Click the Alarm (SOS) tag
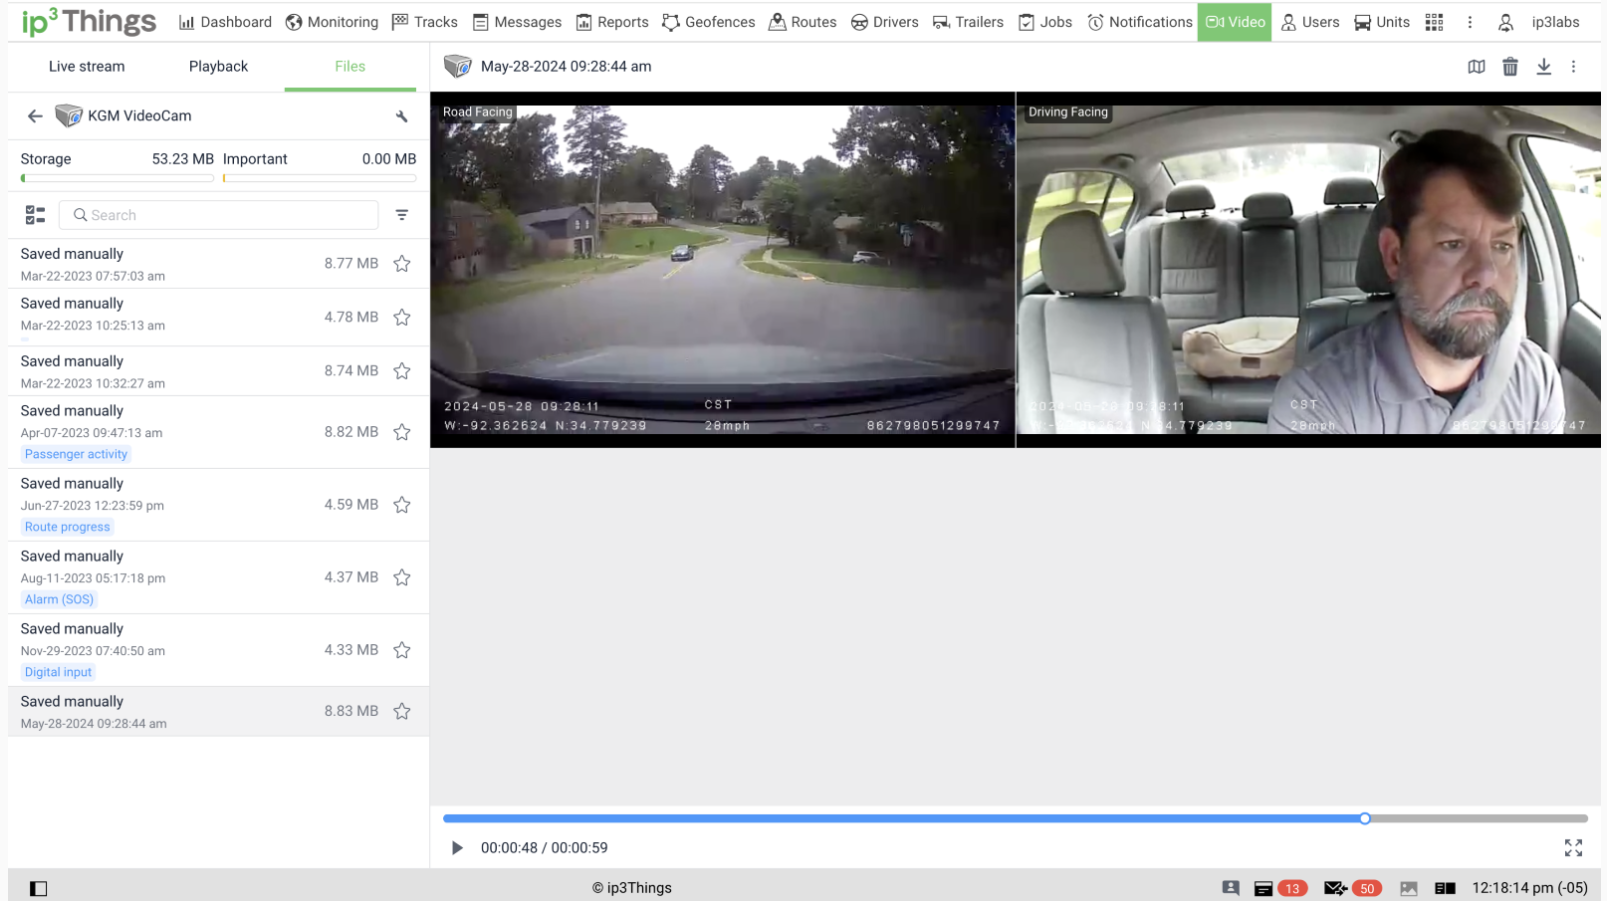The image size is (1607, 901). tap(59, 600)
